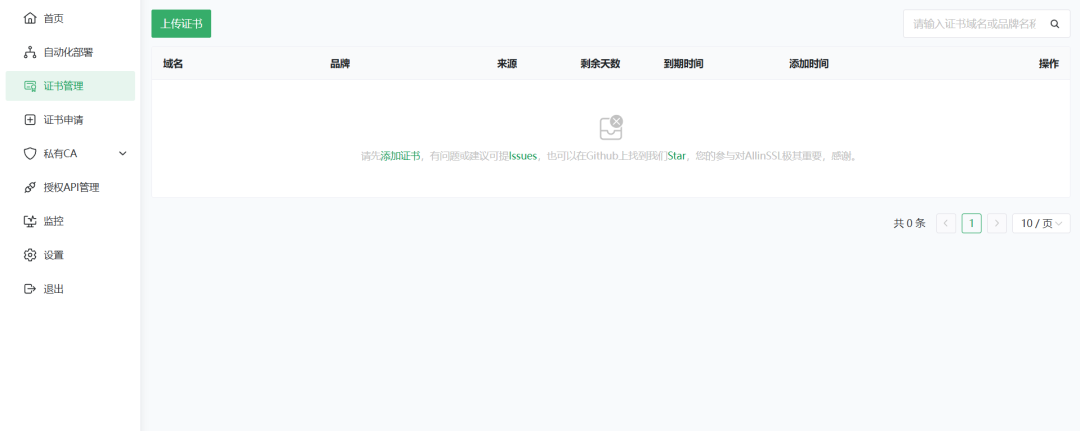Click the 到期时间 column header
Screen dimensions: 1080x431
pyautogui.click(x=684, y=64)
